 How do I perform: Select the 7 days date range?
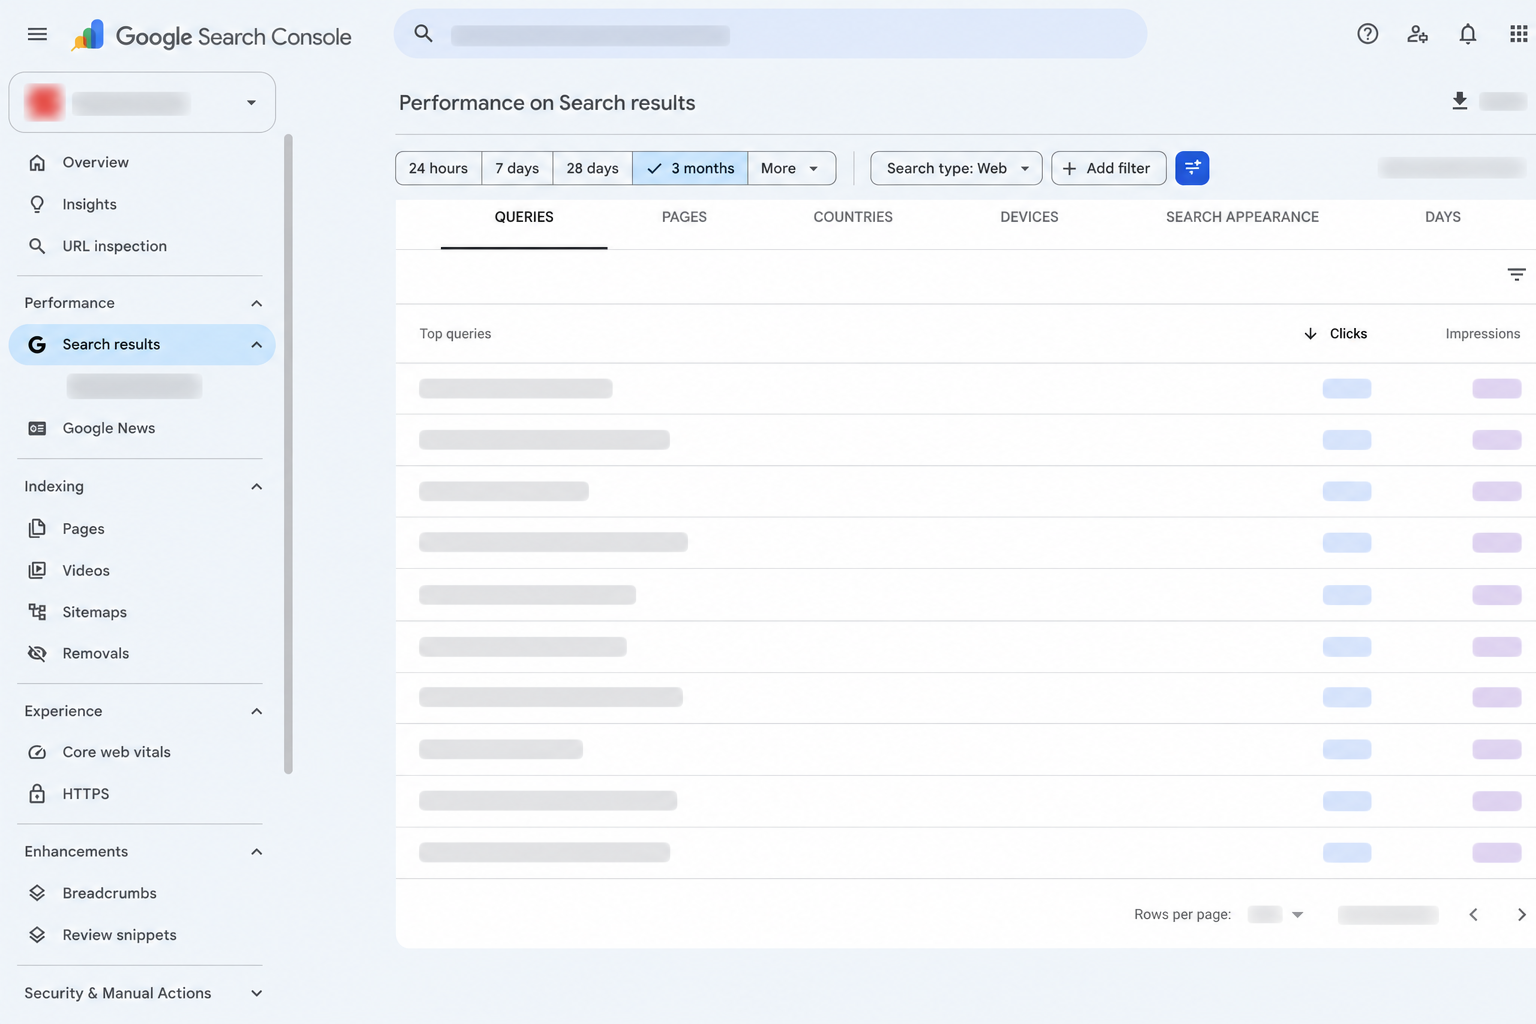tap(517, 168)
